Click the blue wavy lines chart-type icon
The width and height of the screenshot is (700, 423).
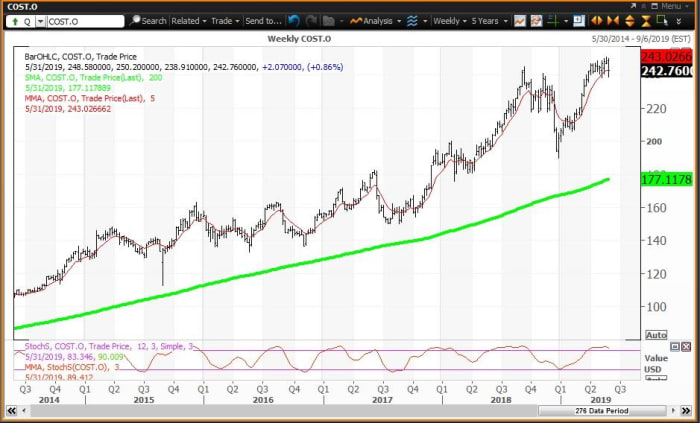[x=412, y=21]
